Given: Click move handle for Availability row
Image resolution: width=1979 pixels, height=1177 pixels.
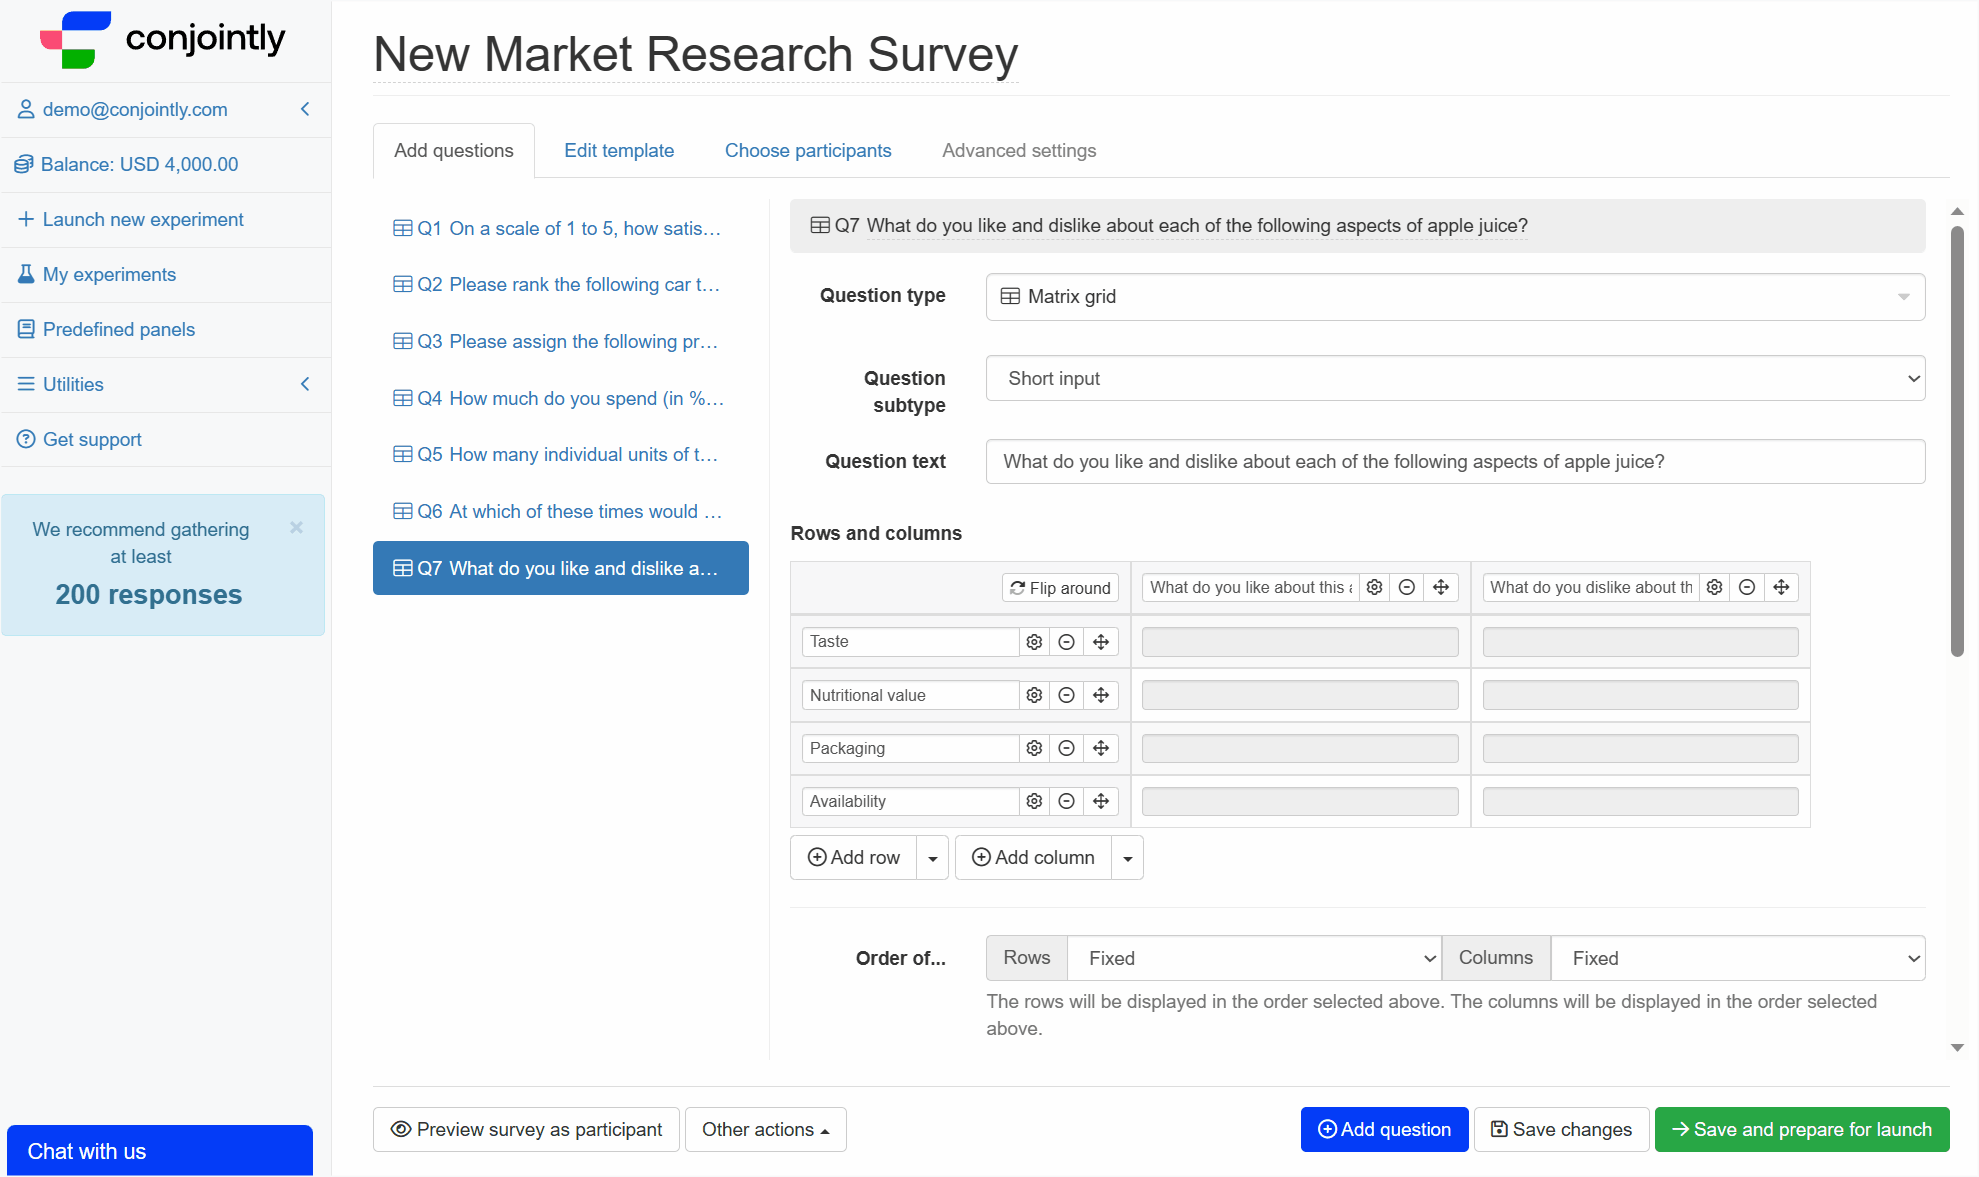Looking at the screenshot, I should [x=1101, y=801].
